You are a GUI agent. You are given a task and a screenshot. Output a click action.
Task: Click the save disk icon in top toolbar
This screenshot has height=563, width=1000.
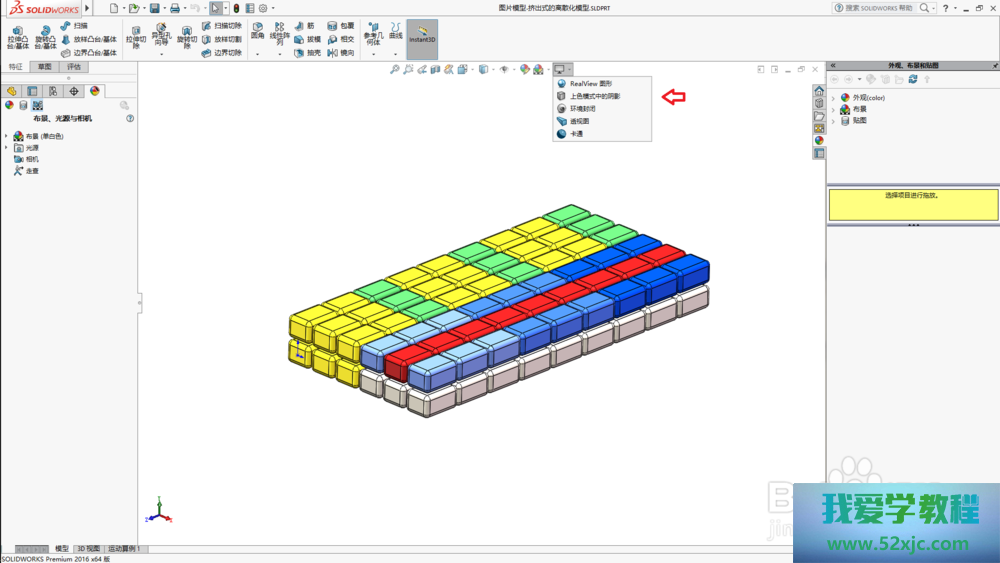click(155, 8)
